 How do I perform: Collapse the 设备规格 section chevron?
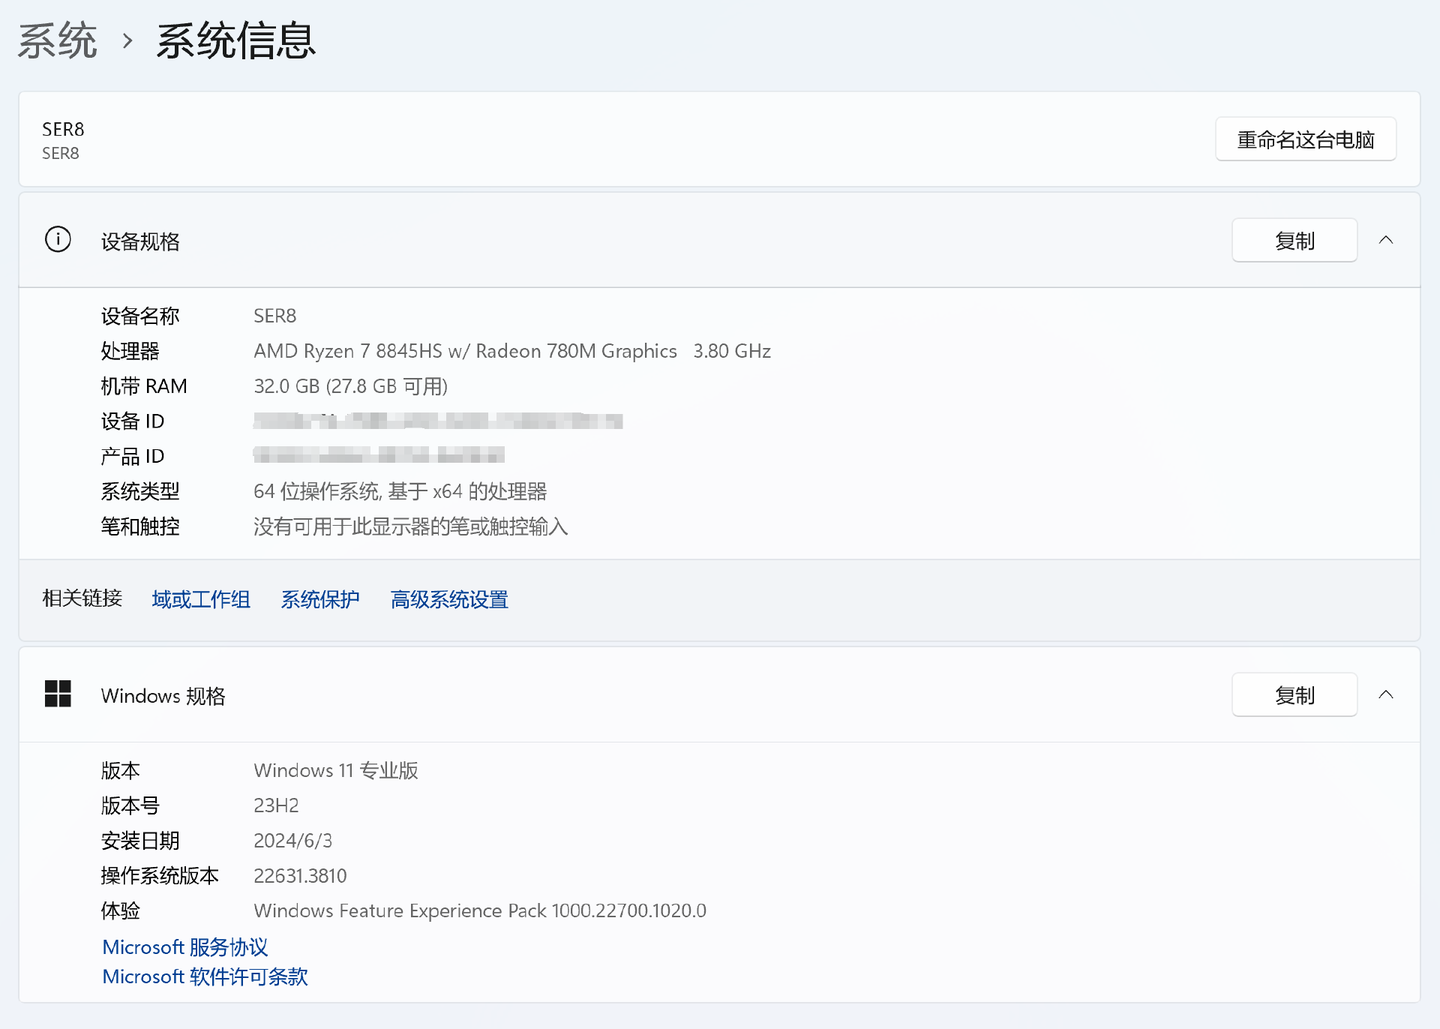[x=1386, y=240]
